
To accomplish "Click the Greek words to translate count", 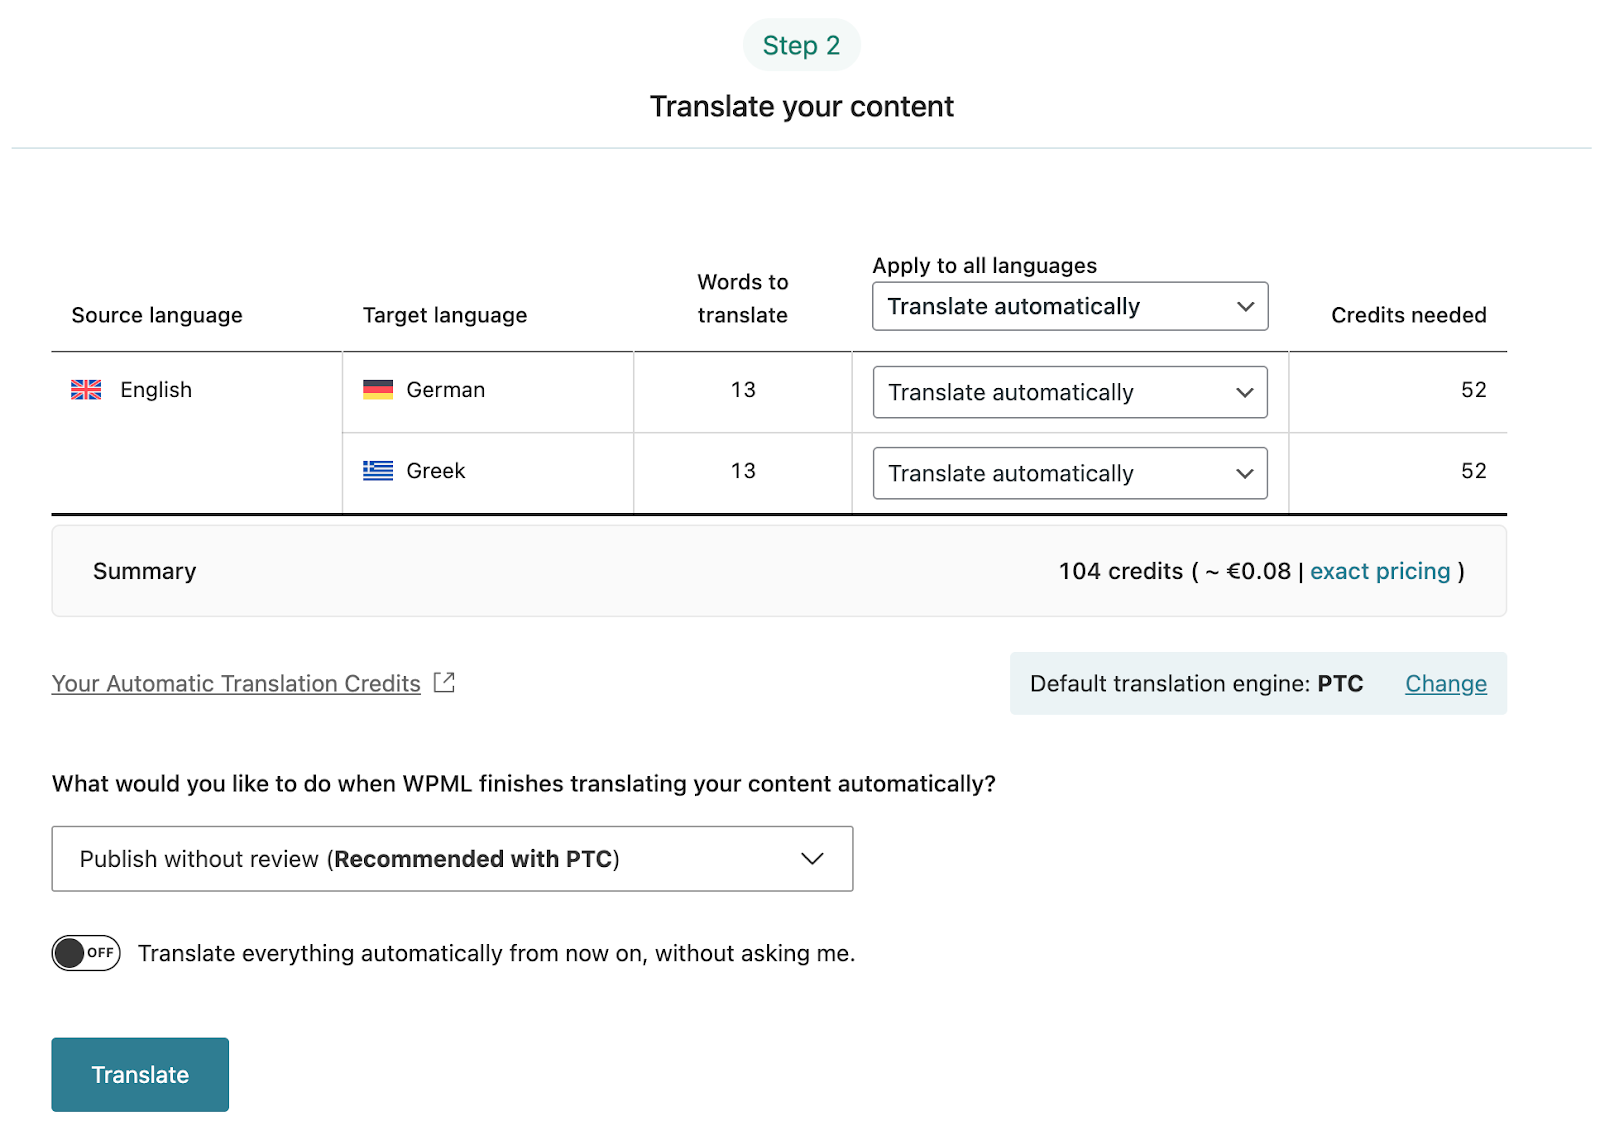I will pyautogui.click(x=743, y=471).
